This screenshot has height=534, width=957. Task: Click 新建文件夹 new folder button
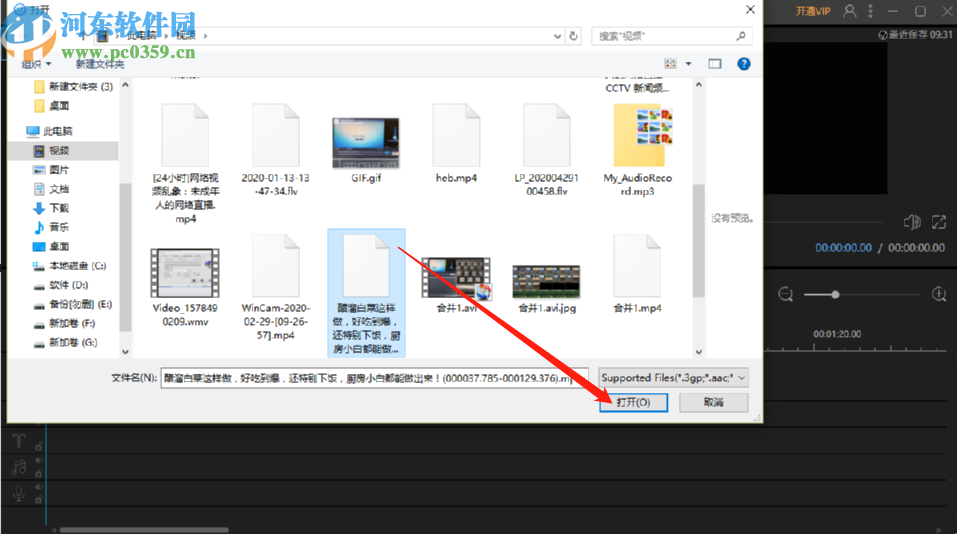pos(99,64)
